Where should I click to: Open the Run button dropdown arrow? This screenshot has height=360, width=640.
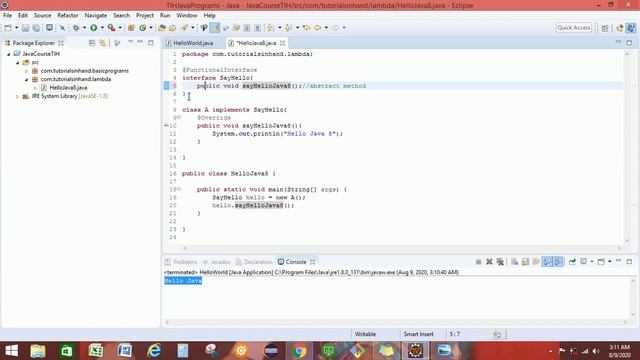[102, 28]
